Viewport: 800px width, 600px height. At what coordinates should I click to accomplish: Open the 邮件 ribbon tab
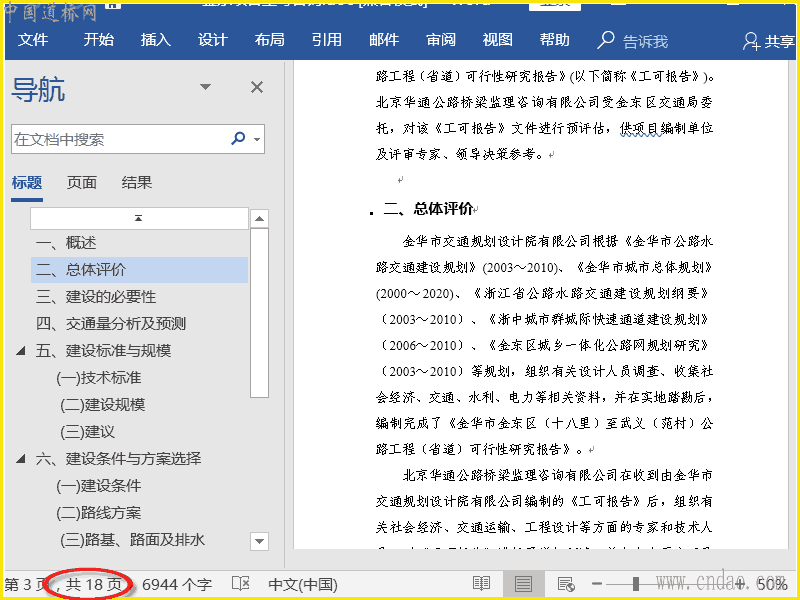point(384,40)
